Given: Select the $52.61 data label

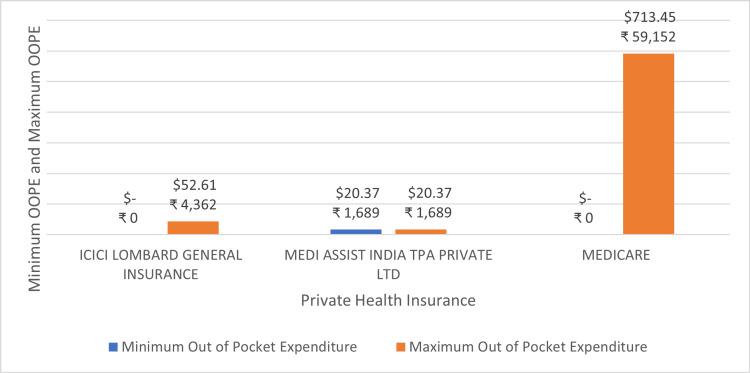Looking at the screenshot, I should [x=195, y=185].
